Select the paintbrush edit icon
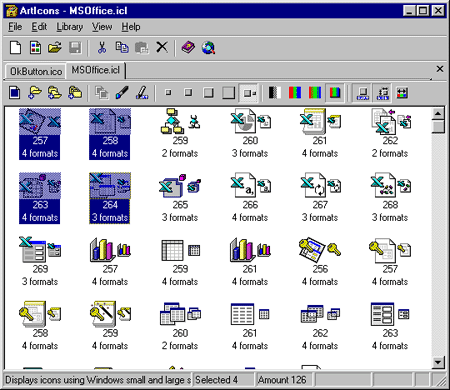 click(x=122, y=93)
